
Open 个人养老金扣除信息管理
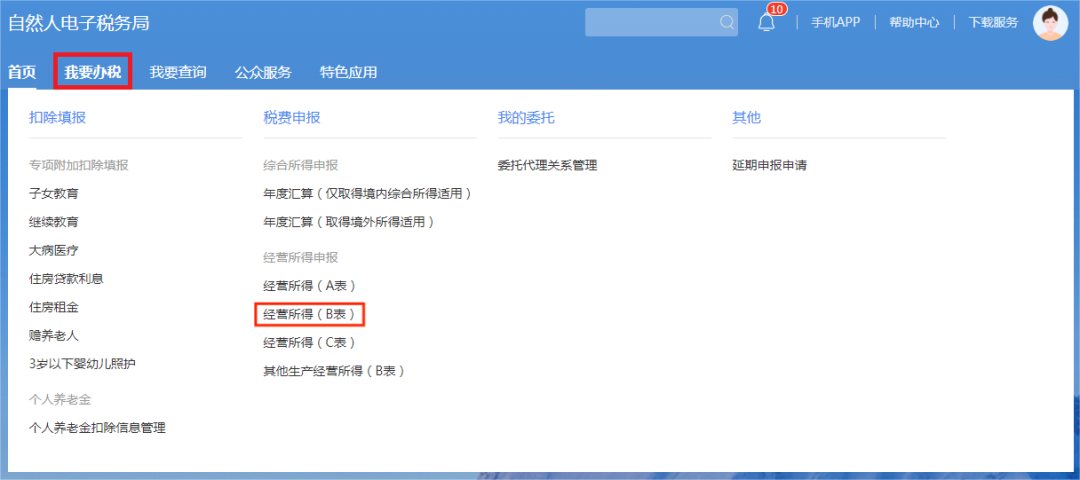tap(97, 428)
